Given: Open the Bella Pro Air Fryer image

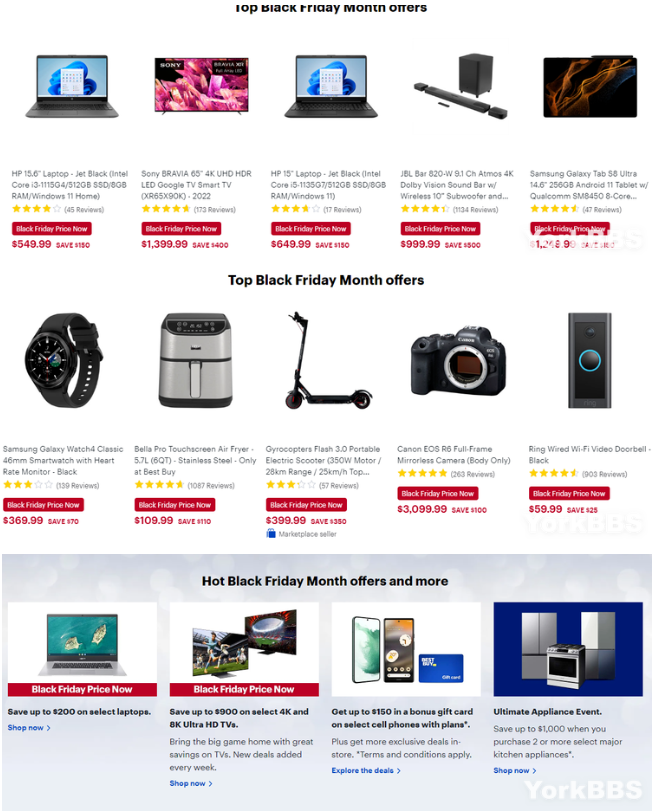Looking at the screenshot, I should (x=195, y=360).
